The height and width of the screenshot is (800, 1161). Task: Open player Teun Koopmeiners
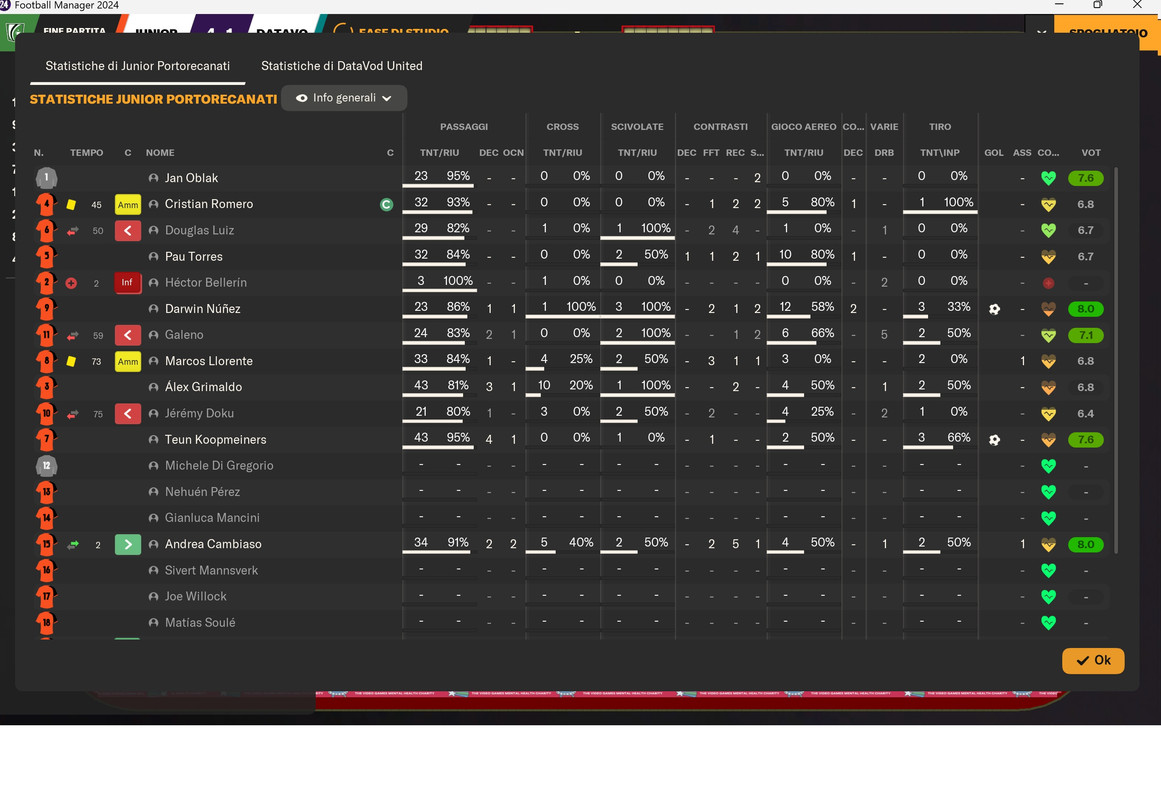tap(215, 439)
